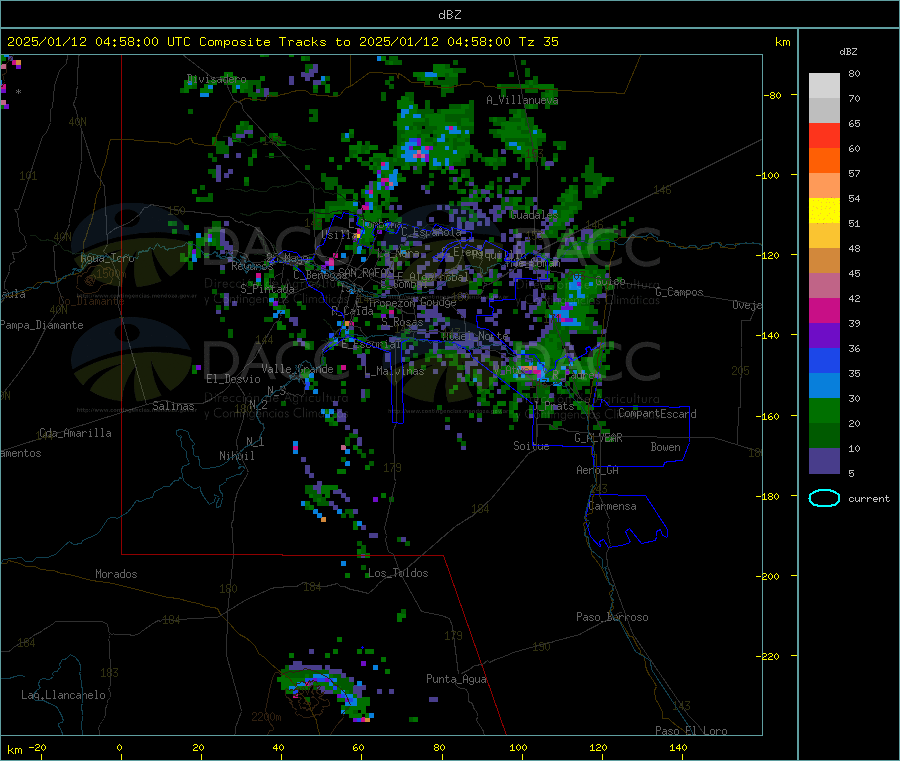900x761 pixels.
Task: Click the 'CompantEscard' map label
Action: 657,413
